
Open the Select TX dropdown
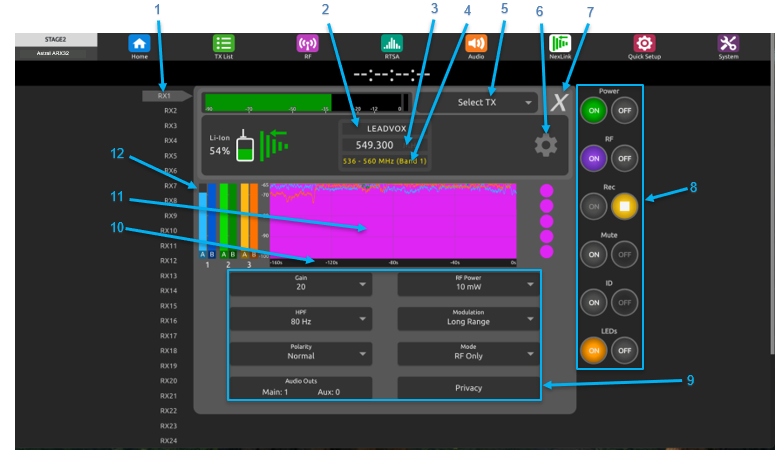pos(478,102)
